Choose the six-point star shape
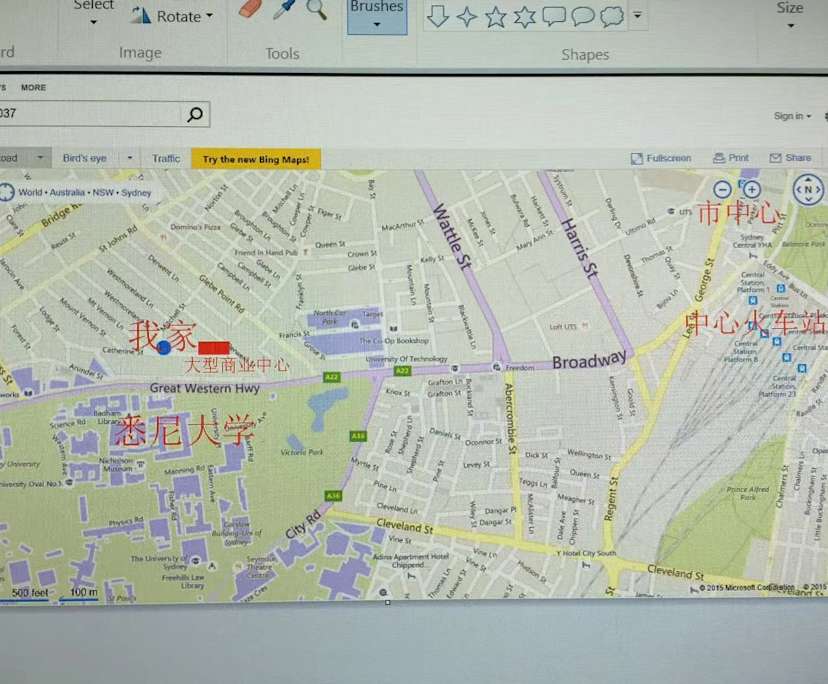 [524, 17]
